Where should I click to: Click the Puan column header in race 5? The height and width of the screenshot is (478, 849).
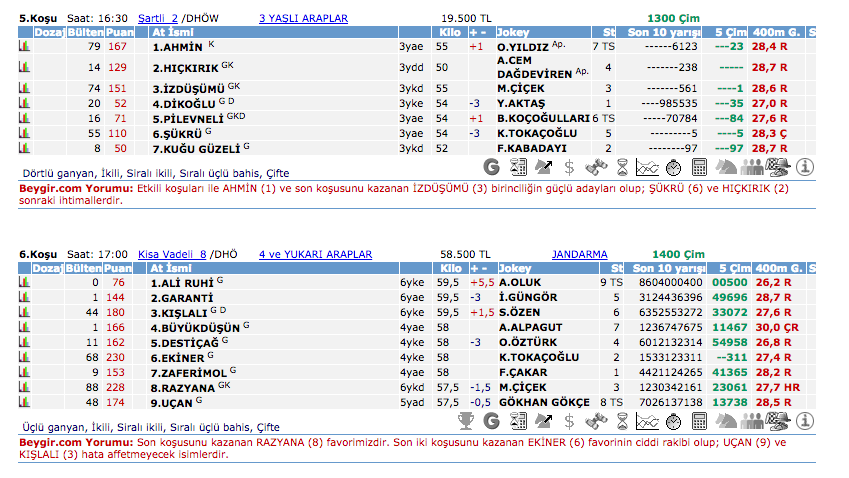coord(118,33)
